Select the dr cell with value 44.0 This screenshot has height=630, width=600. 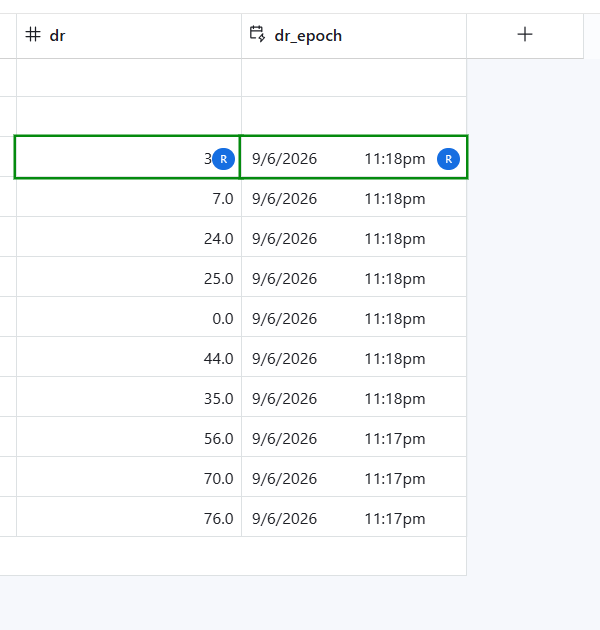pyautogui.click(x=129, y=357)
